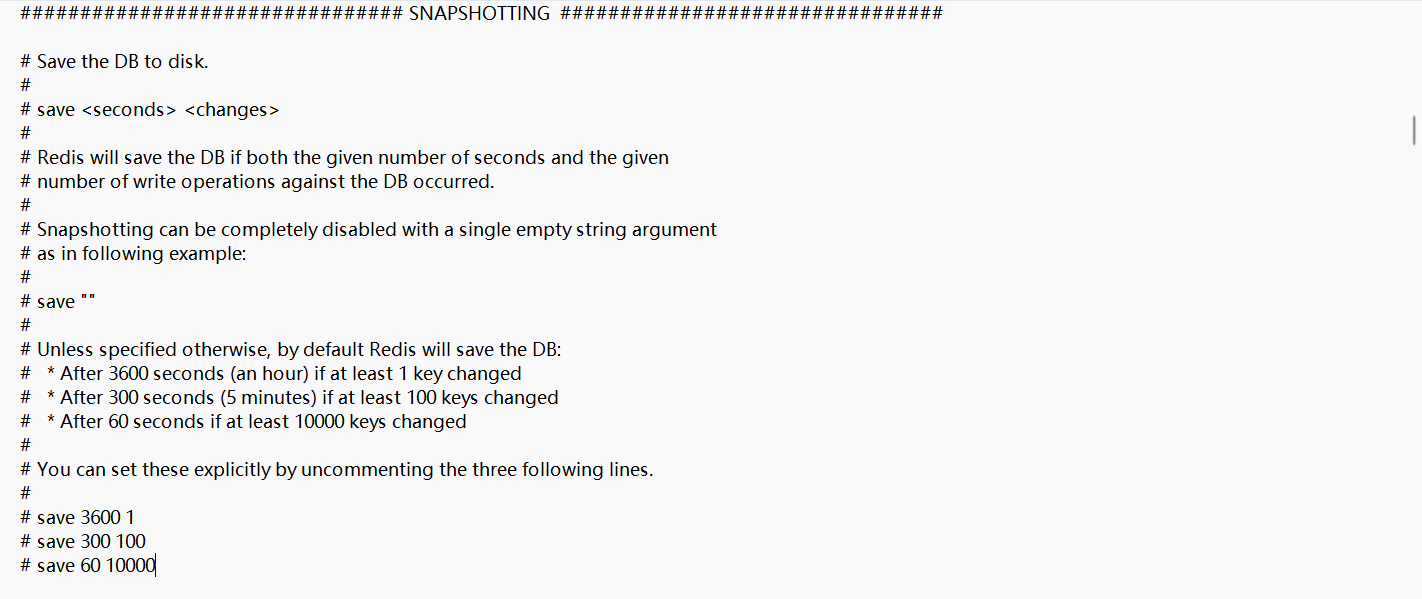Place cursor on '# save 3600 1' line
Viewport: 1422px width, 599px height.
(x=77, y=517)
